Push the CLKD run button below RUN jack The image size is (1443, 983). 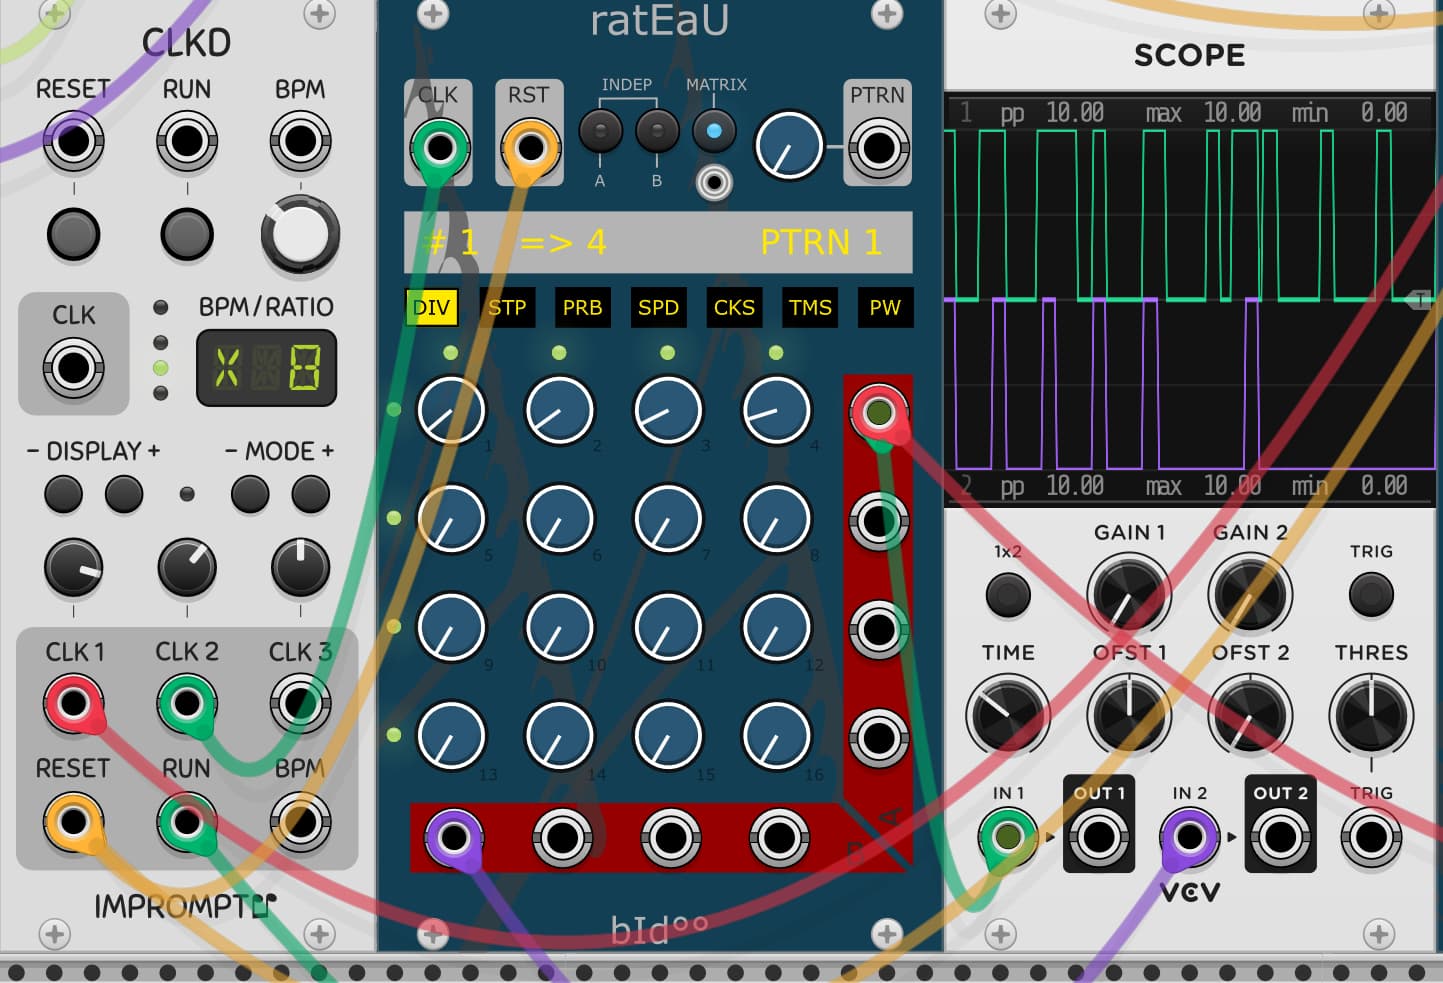pos(187,234)
